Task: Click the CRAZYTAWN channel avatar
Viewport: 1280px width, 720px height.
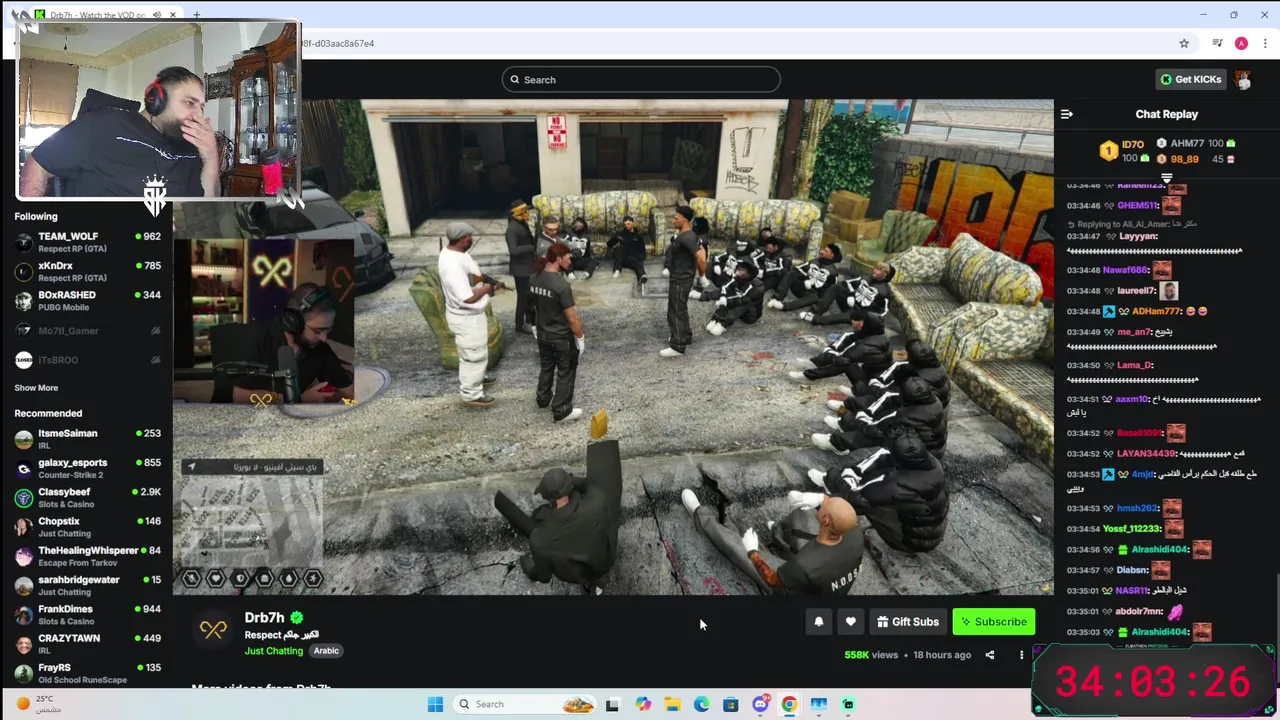Action: [24, 644]
